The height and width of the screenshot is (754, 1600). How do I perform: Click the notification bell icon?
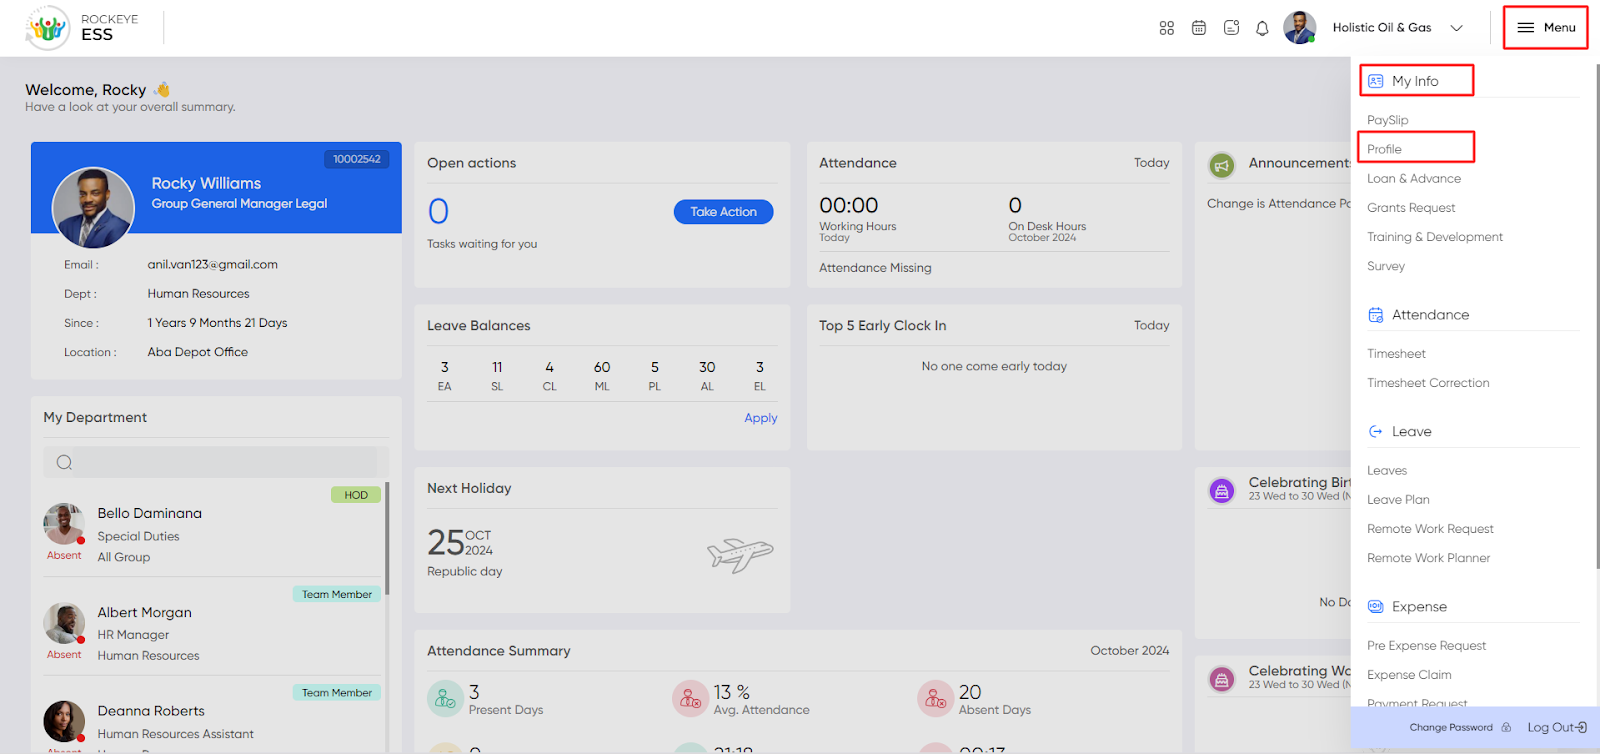click(x=1262, y=28)
